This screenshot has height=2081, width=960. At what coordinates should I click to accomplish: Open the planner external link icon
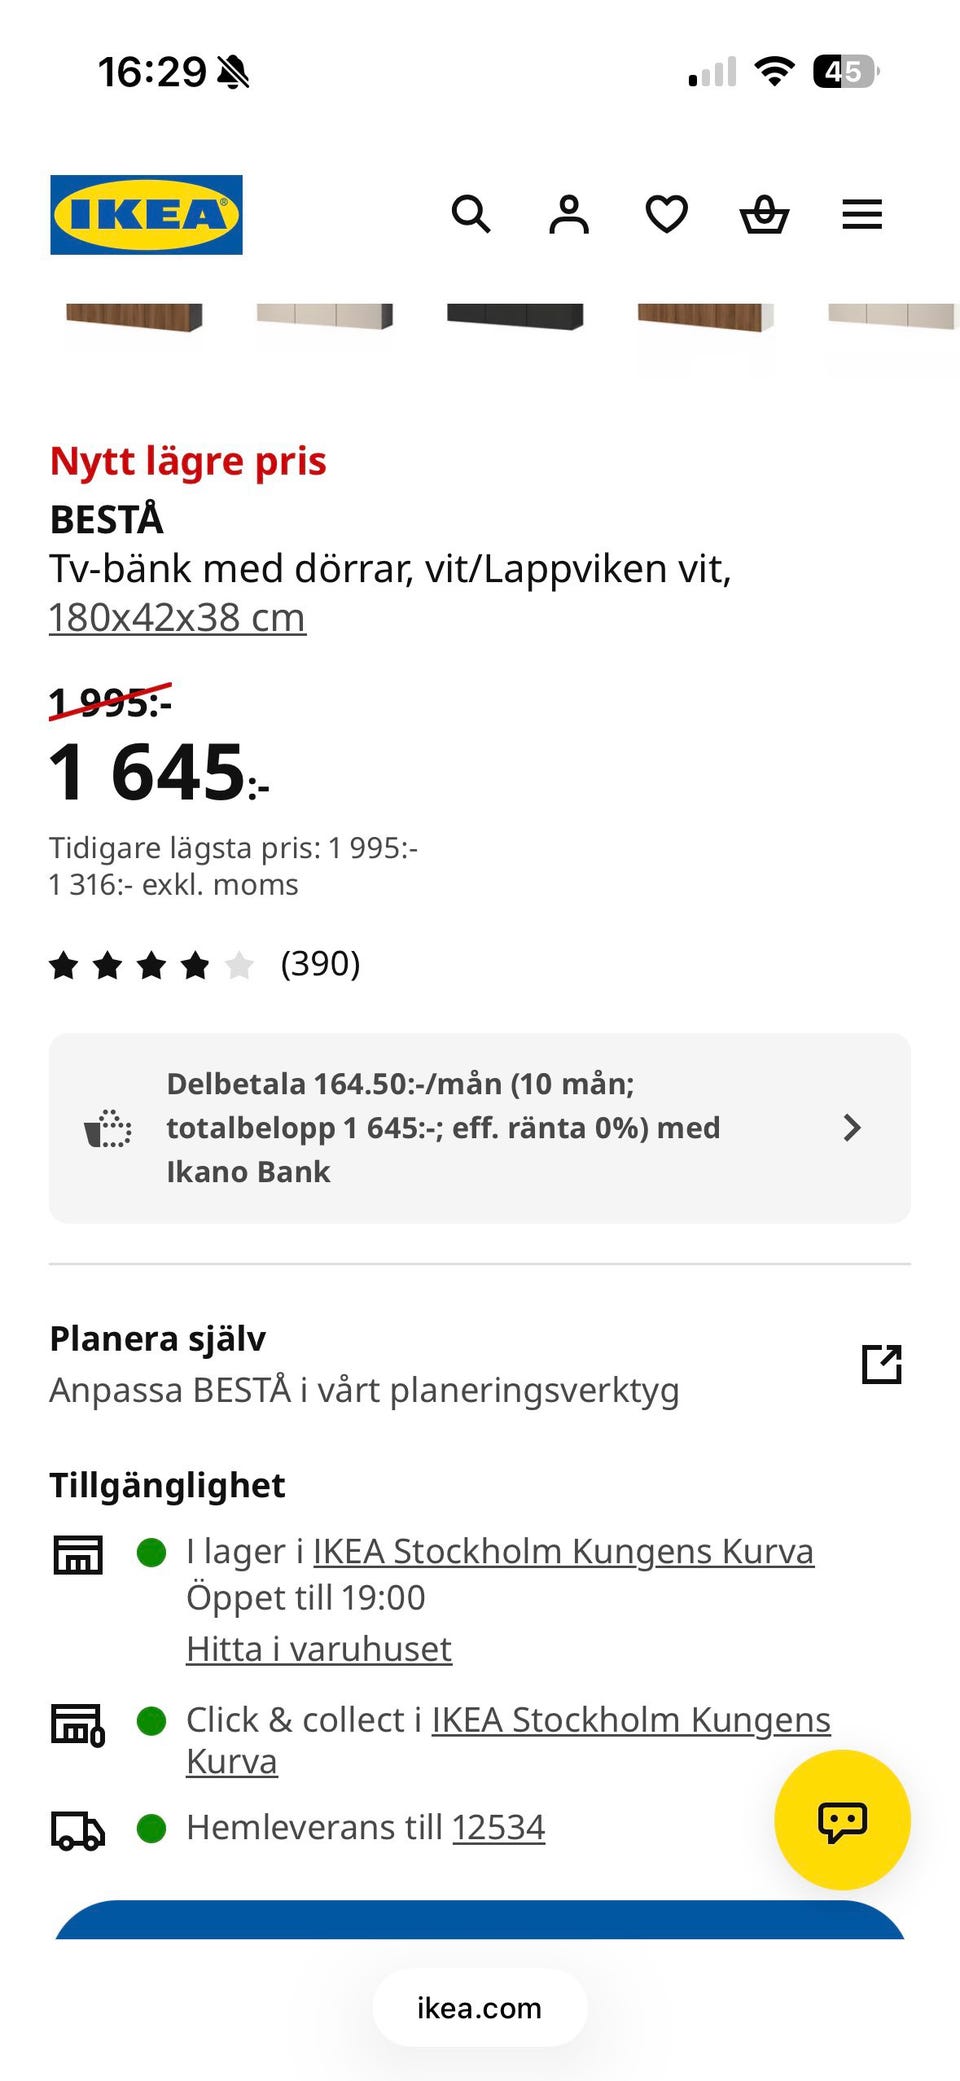pos(881,1363)
